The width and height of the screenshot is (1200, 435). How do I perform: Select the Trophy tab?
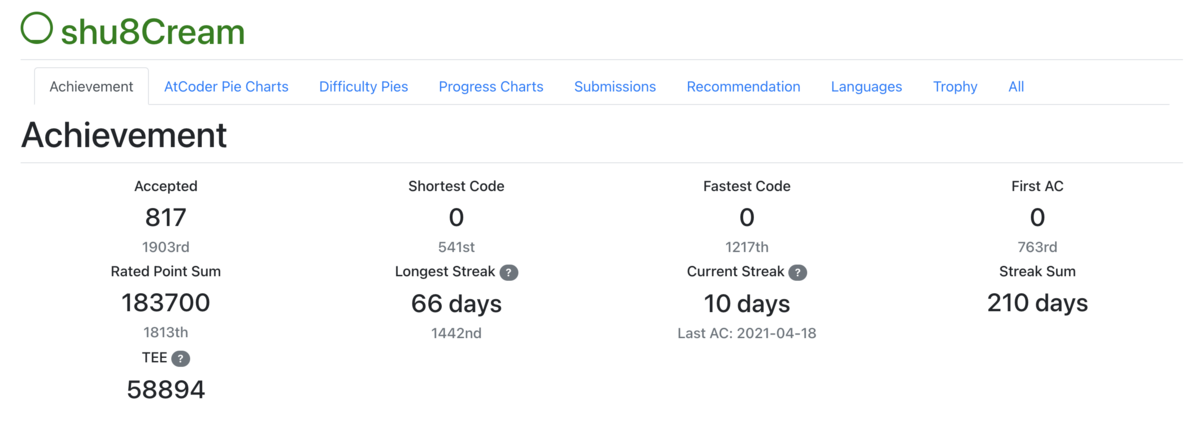tap(955, 87)
